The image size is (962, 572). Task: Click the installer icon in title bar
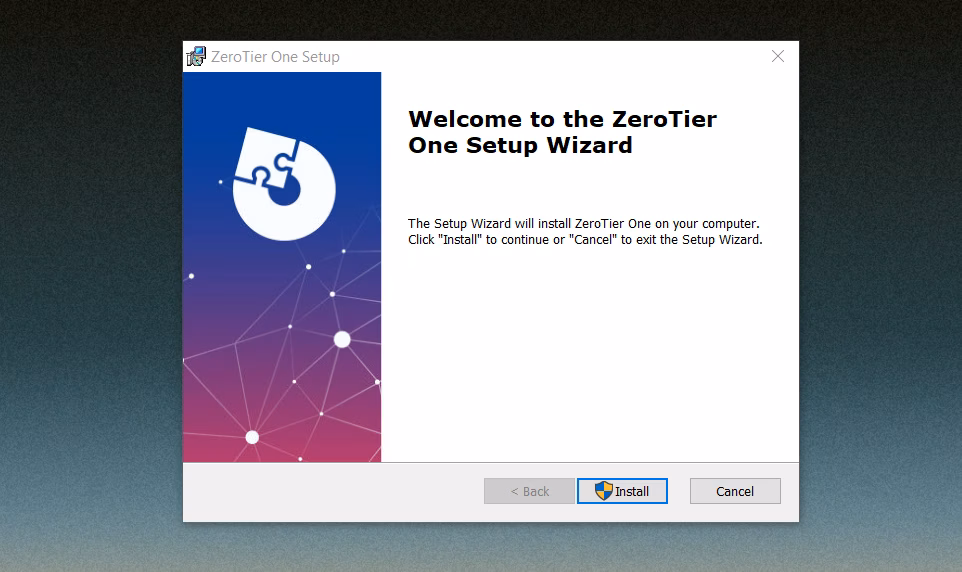click(196, 56)
